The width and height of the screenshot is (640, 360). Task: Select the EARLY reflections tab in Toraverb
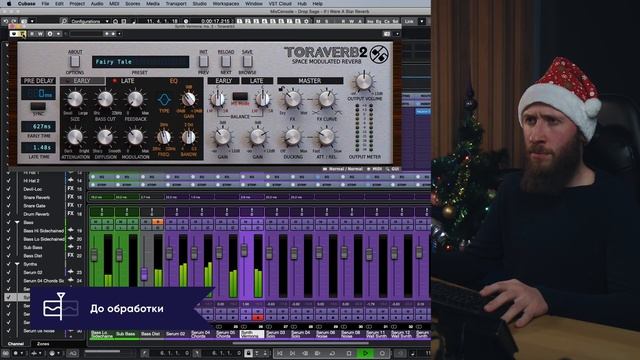pyautogui.click(x=82, y=81)
